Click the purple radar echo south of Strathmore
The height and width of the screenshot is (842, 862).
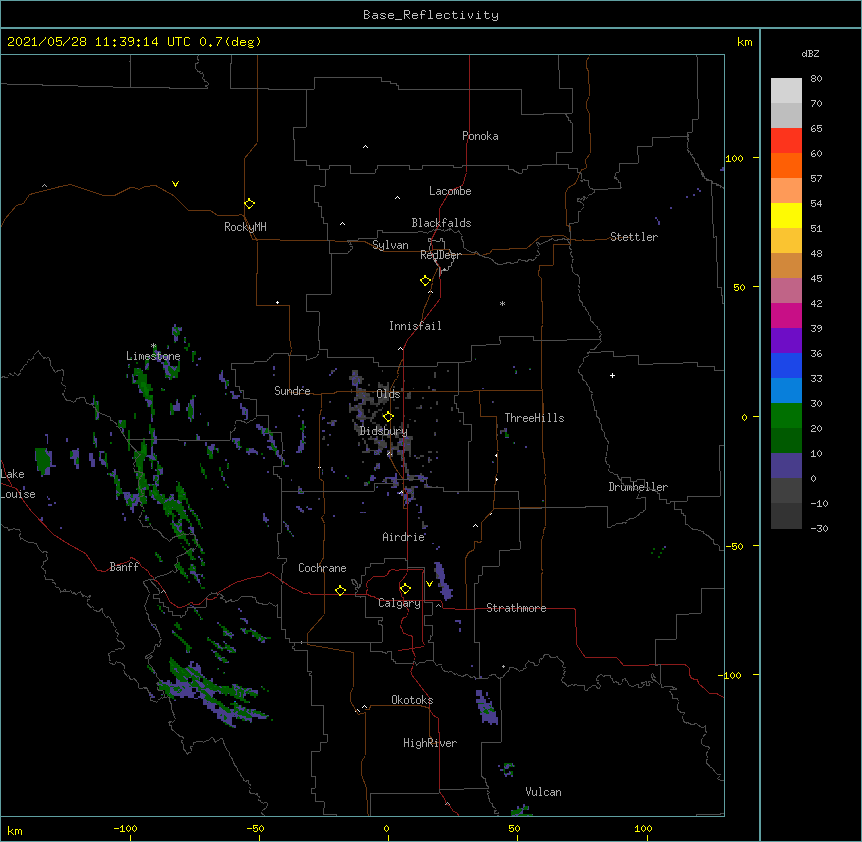487,707
